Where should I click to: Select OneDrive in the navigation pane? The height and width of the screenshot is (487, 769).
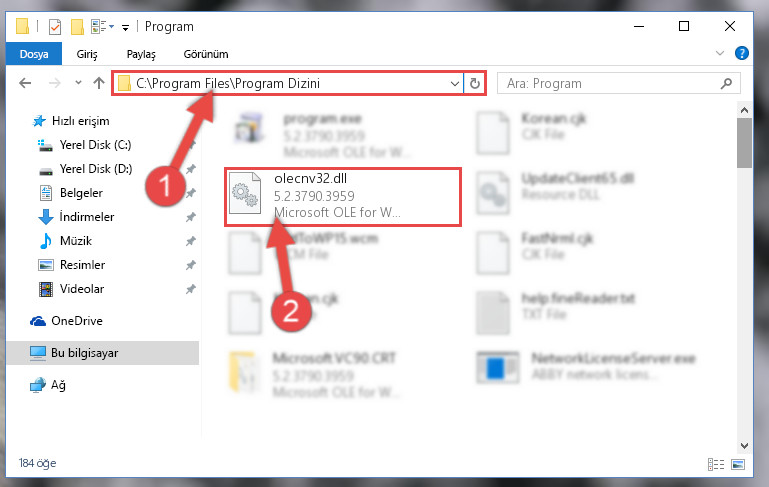coord(77,321)
